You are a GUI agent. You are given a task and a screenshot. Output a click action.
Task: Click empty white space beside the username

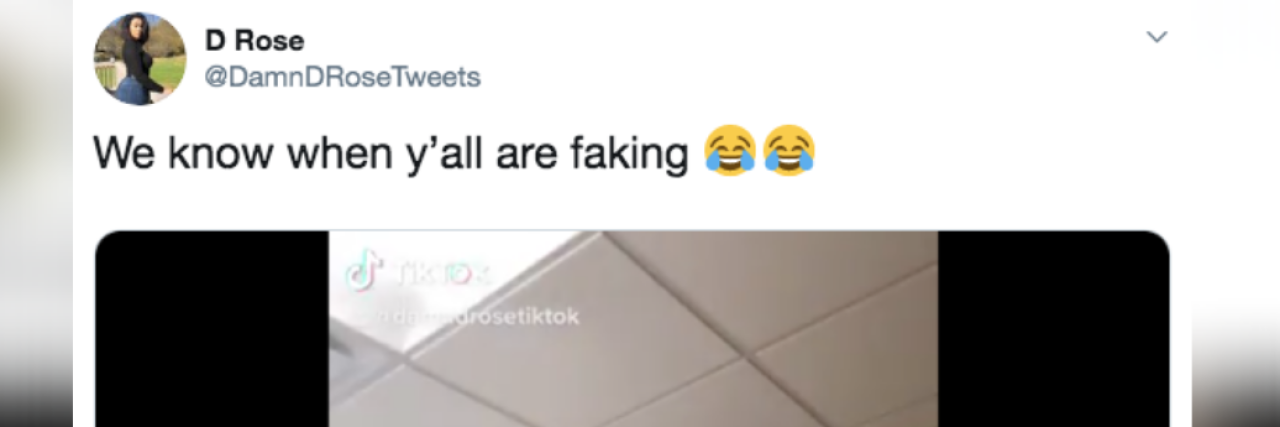pos(800,60)
